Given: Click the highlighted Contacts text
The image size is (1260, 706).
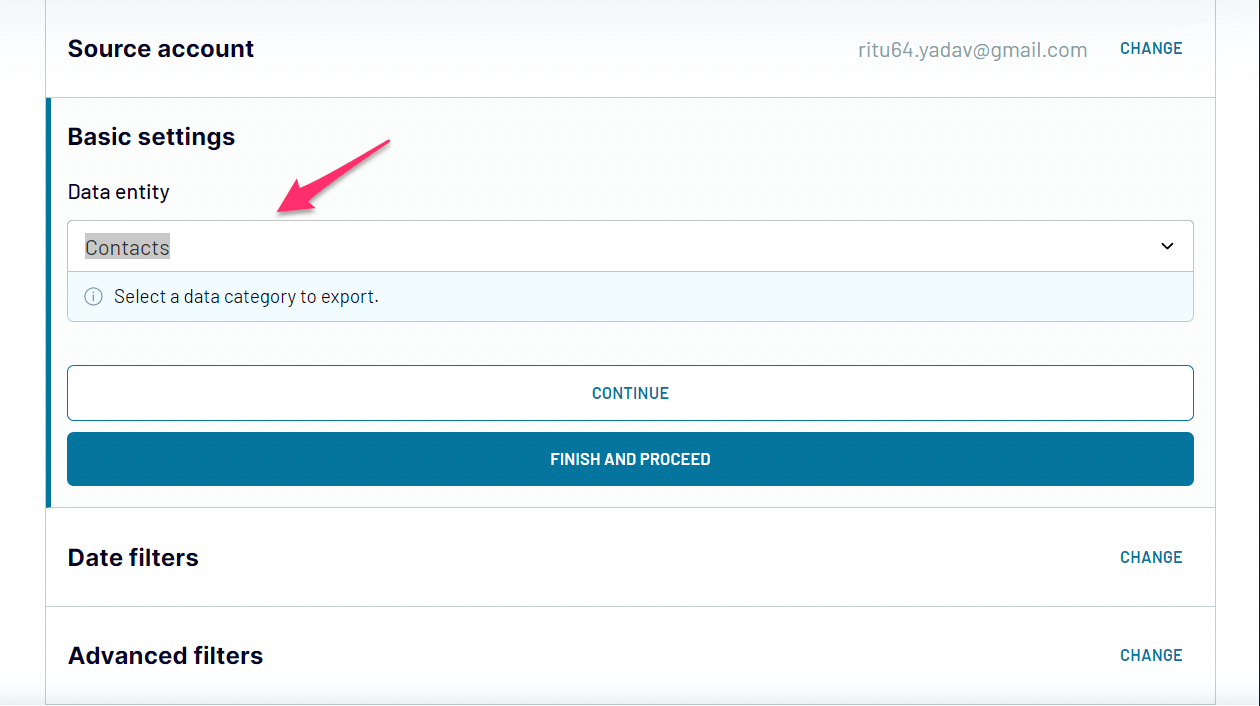Looking at the screenshot, I should (127, 247).
